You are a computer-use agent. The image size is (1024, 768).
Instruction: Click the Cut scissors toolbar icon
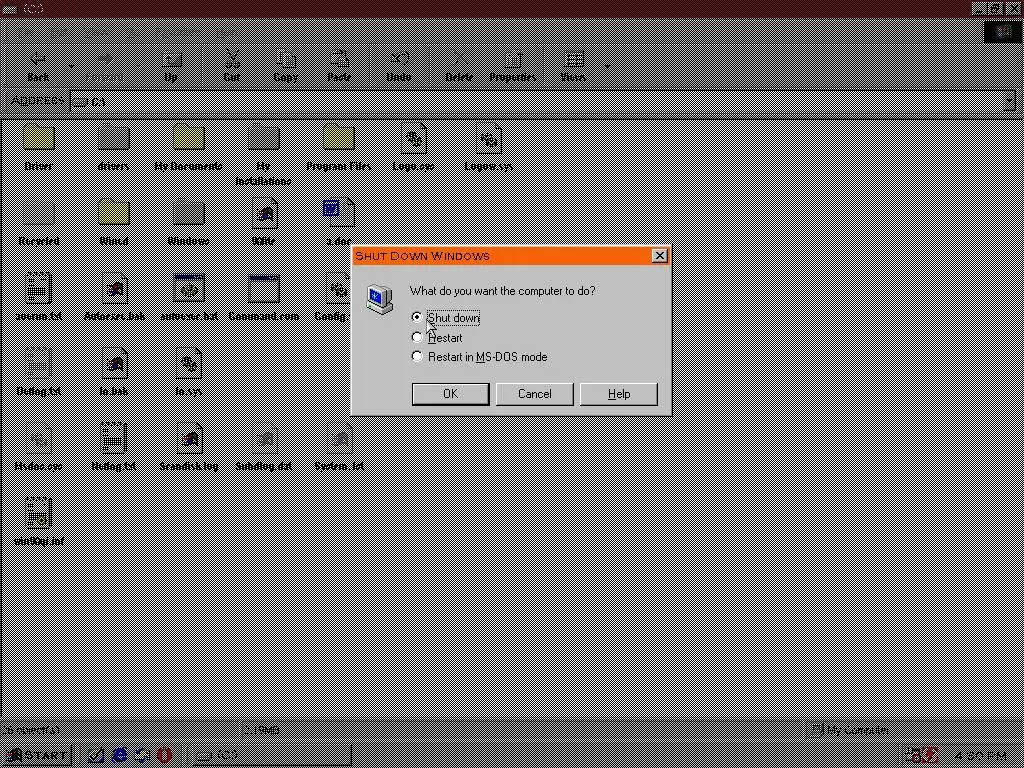232,65
